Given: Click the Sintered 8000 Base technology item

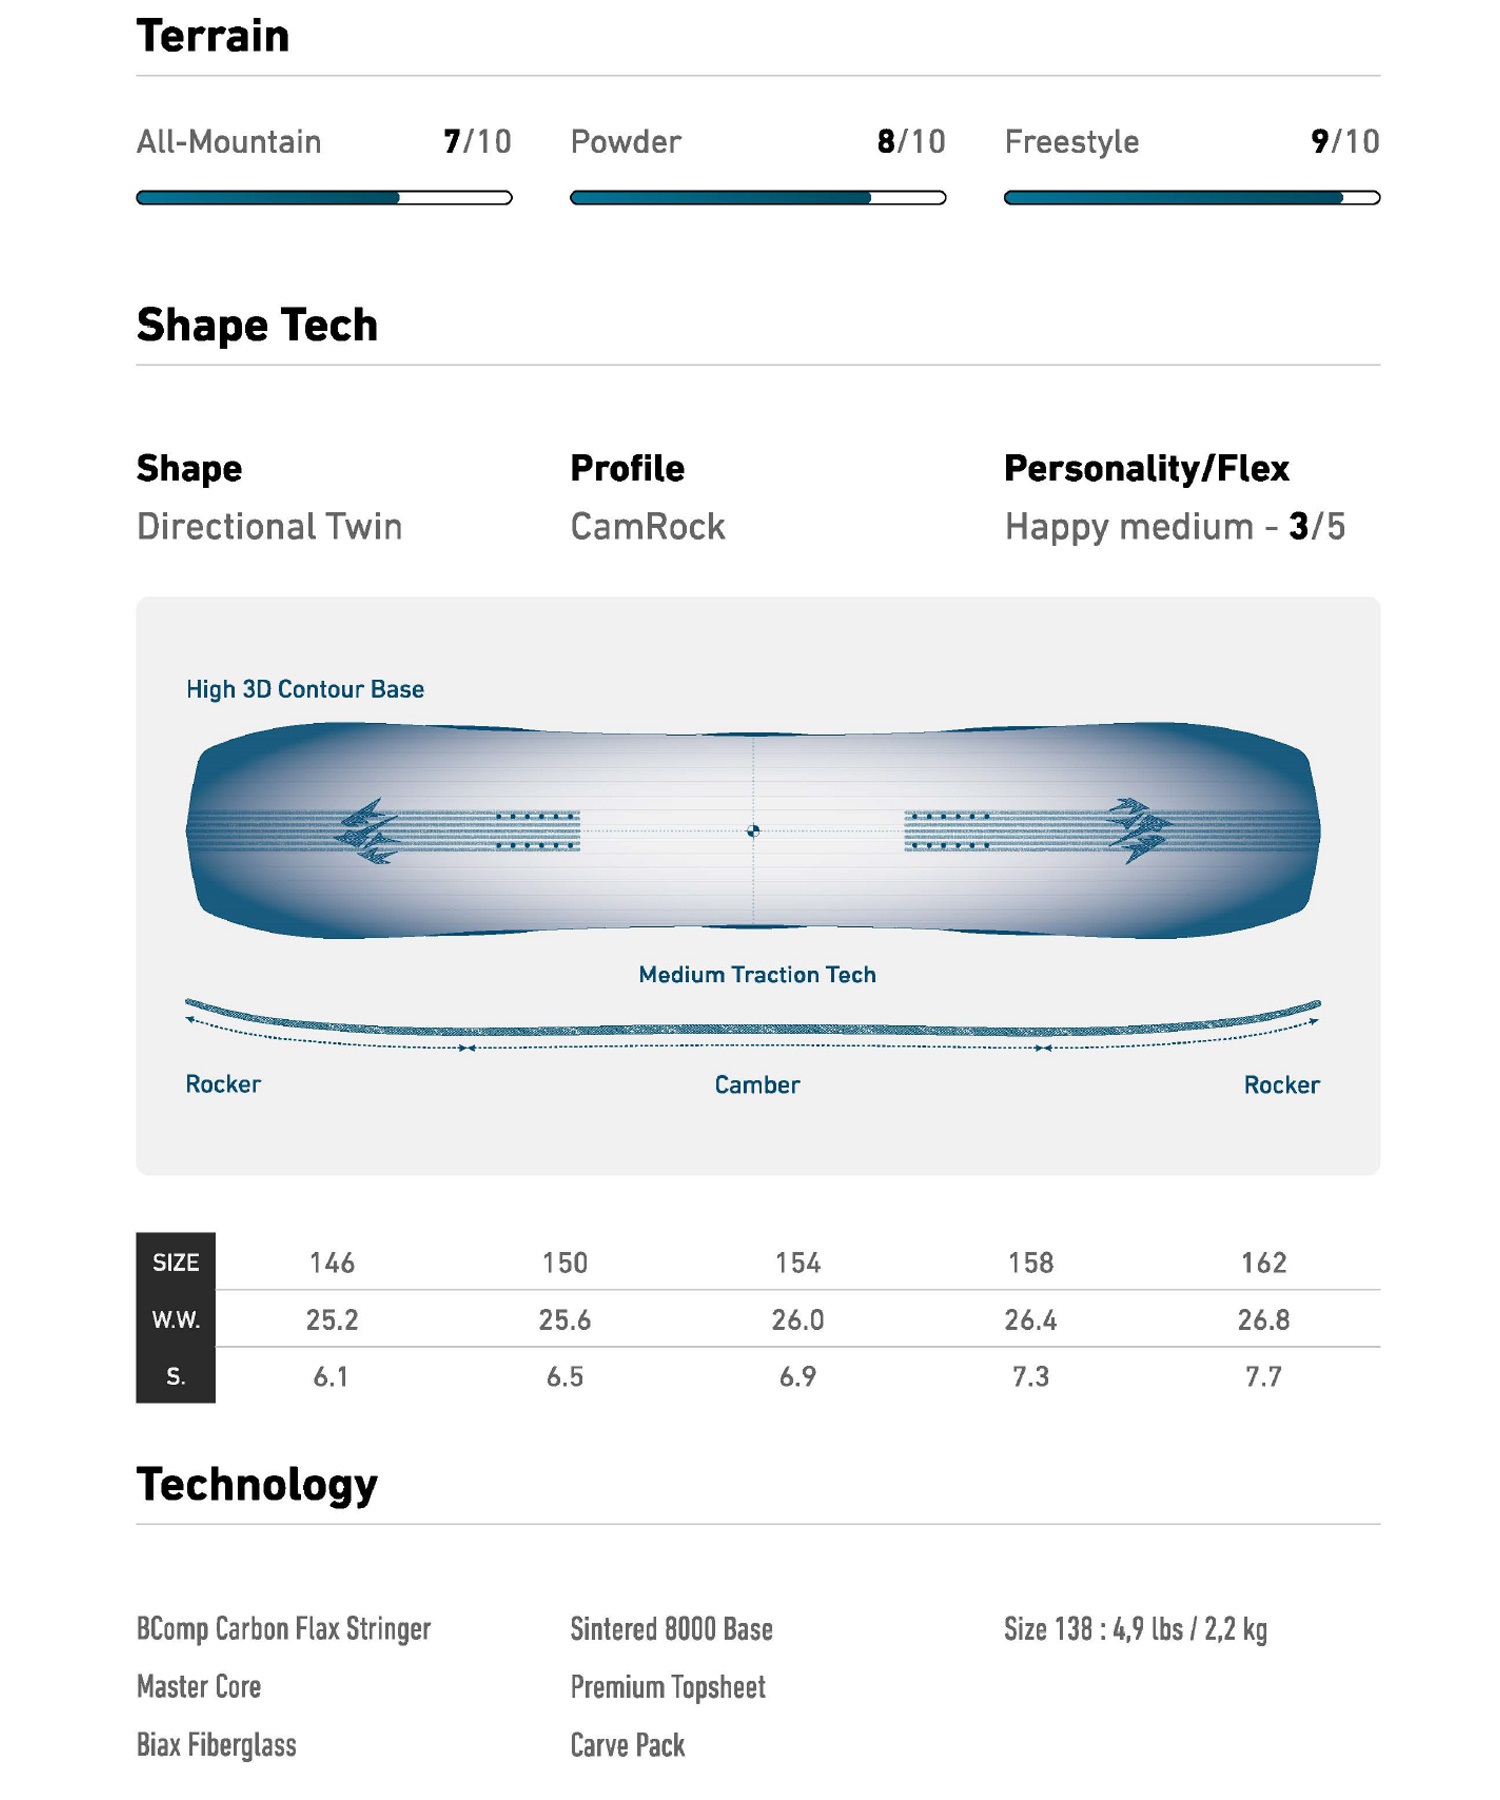Looking at the screenshot, I should pos(671,1629).
